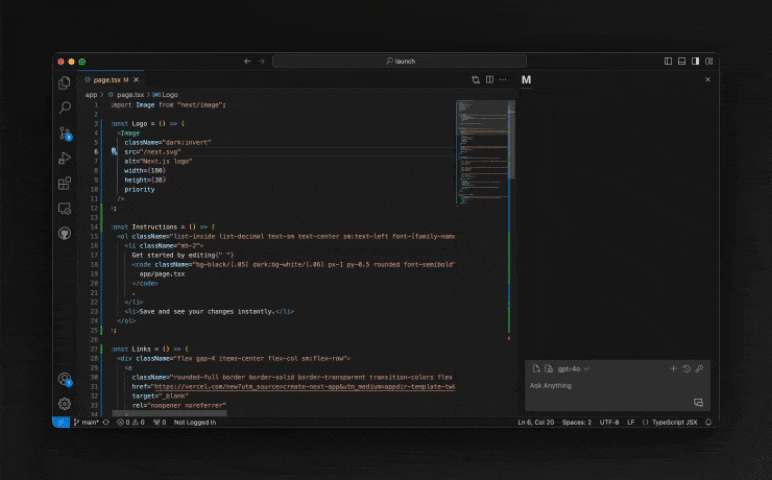Click 'priority' text on line 10
The image size is (772, 480).
[139, 190]
